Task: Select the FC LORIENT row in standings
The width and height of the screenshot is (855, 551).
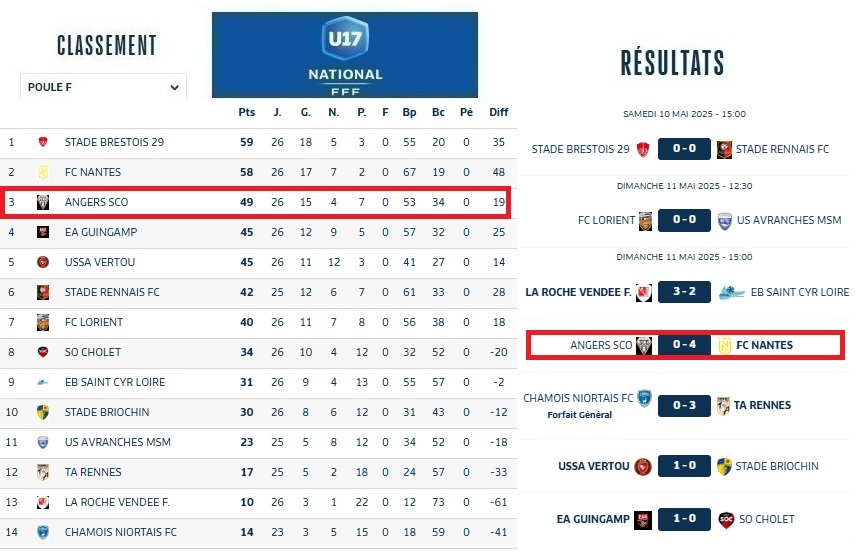Action: coord(94,322)
